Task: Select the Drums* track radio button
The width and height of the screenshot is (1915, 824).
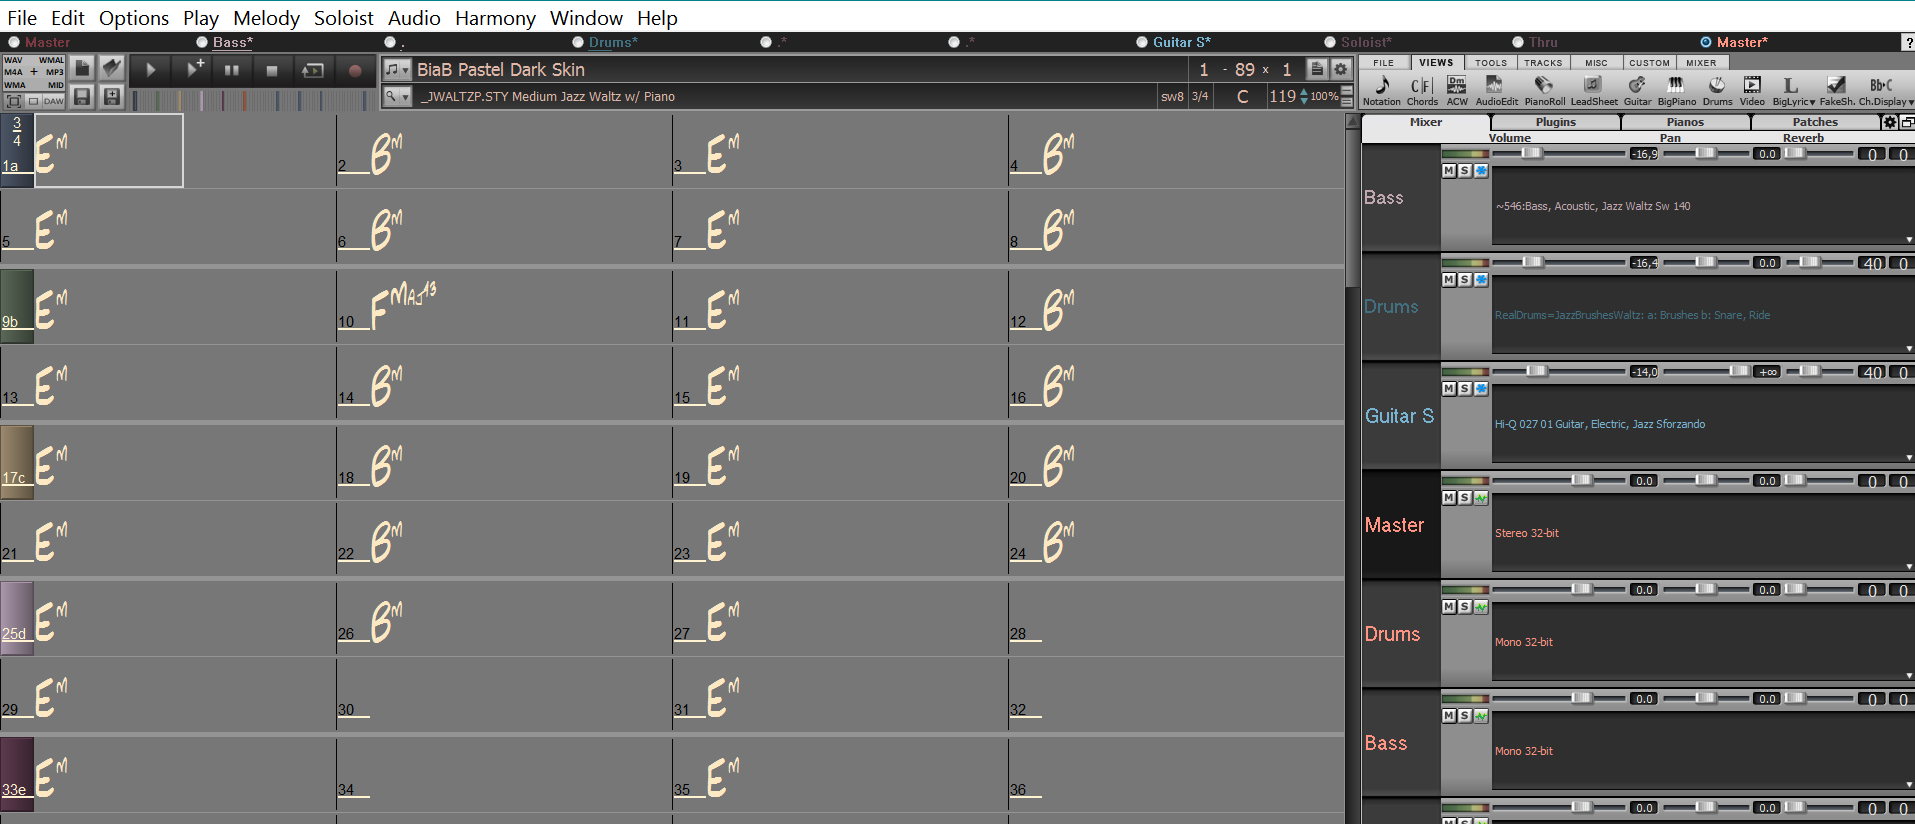Action: 578,42
